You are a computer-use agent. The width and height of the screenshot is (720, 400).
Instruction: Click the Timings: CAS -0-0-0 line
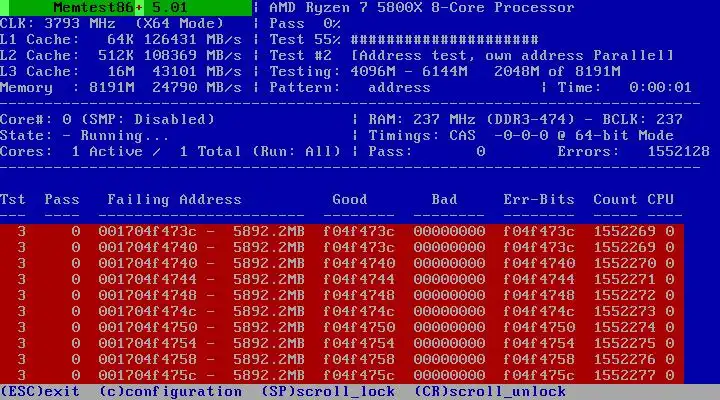click(521, 135)
